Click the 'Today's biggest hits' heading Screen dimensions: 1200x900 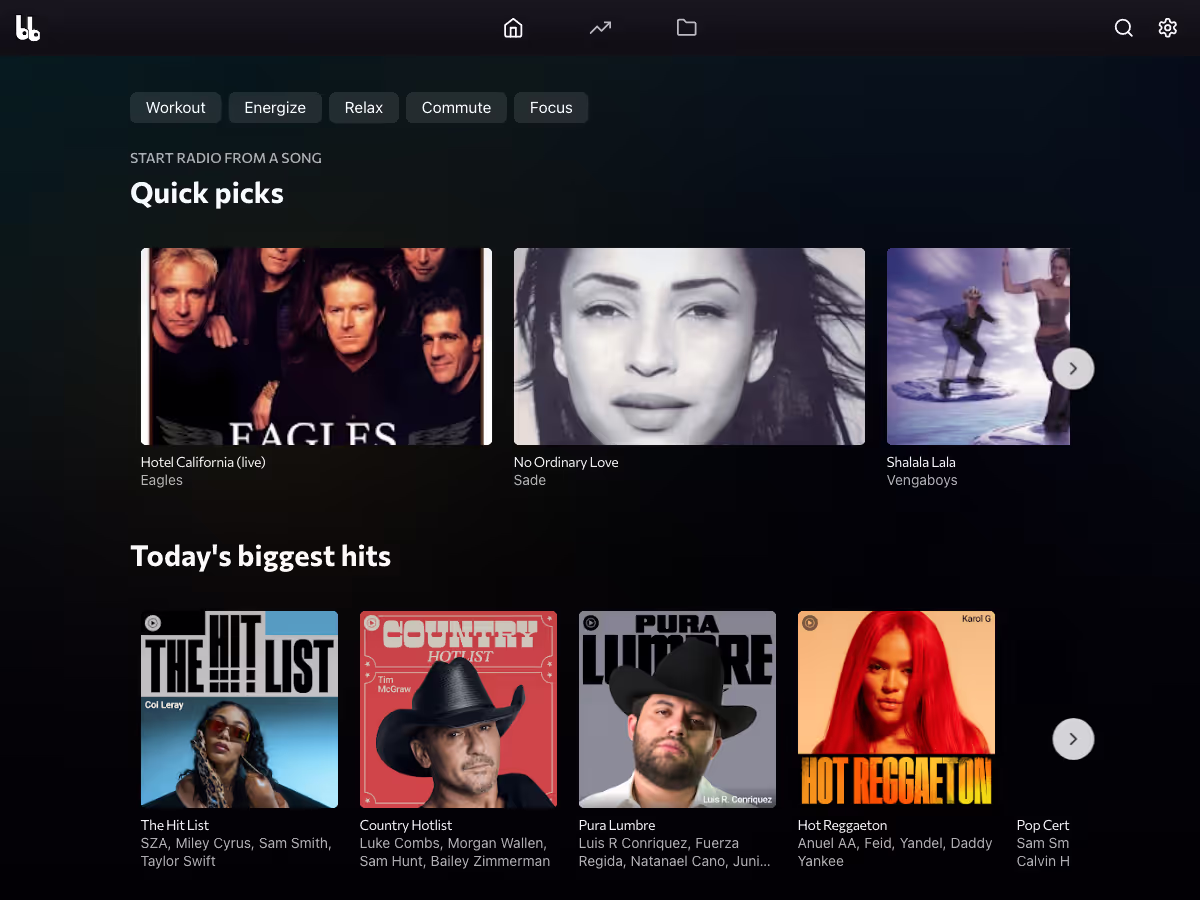tap(260, 556)
